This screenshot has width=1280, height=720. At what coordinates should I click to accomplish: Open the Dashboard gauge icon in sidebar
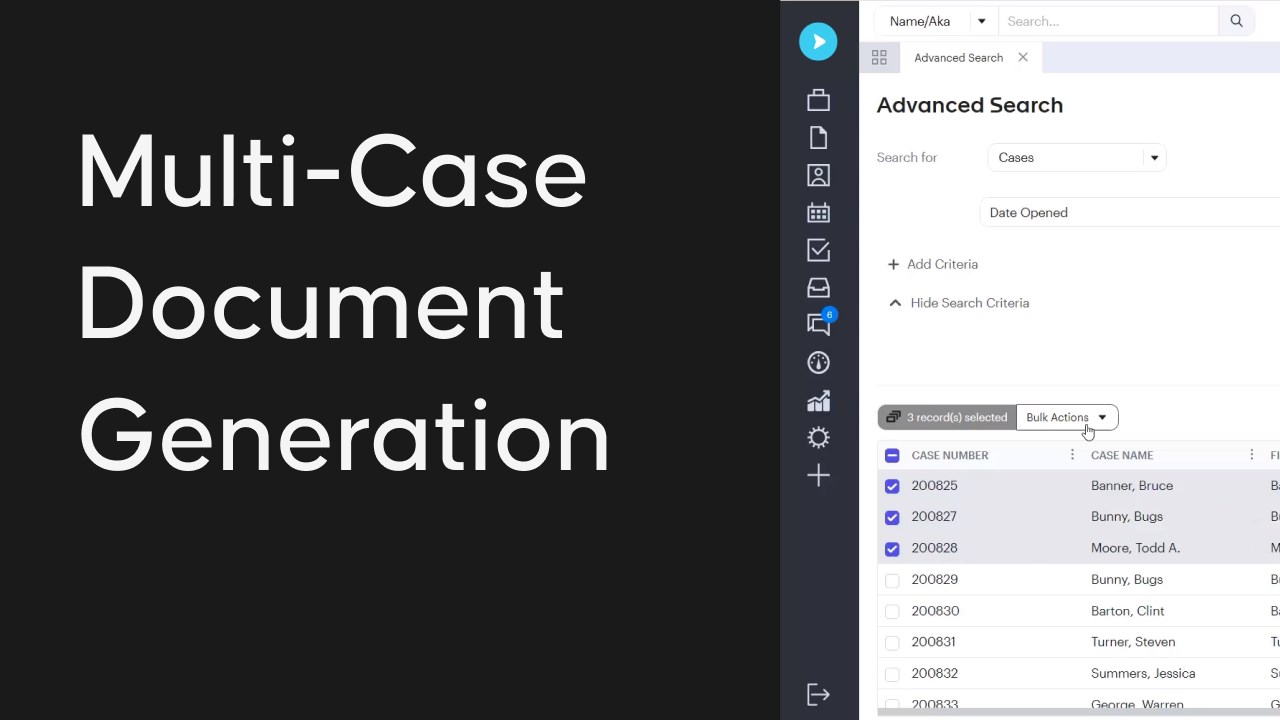click(818, 363)
